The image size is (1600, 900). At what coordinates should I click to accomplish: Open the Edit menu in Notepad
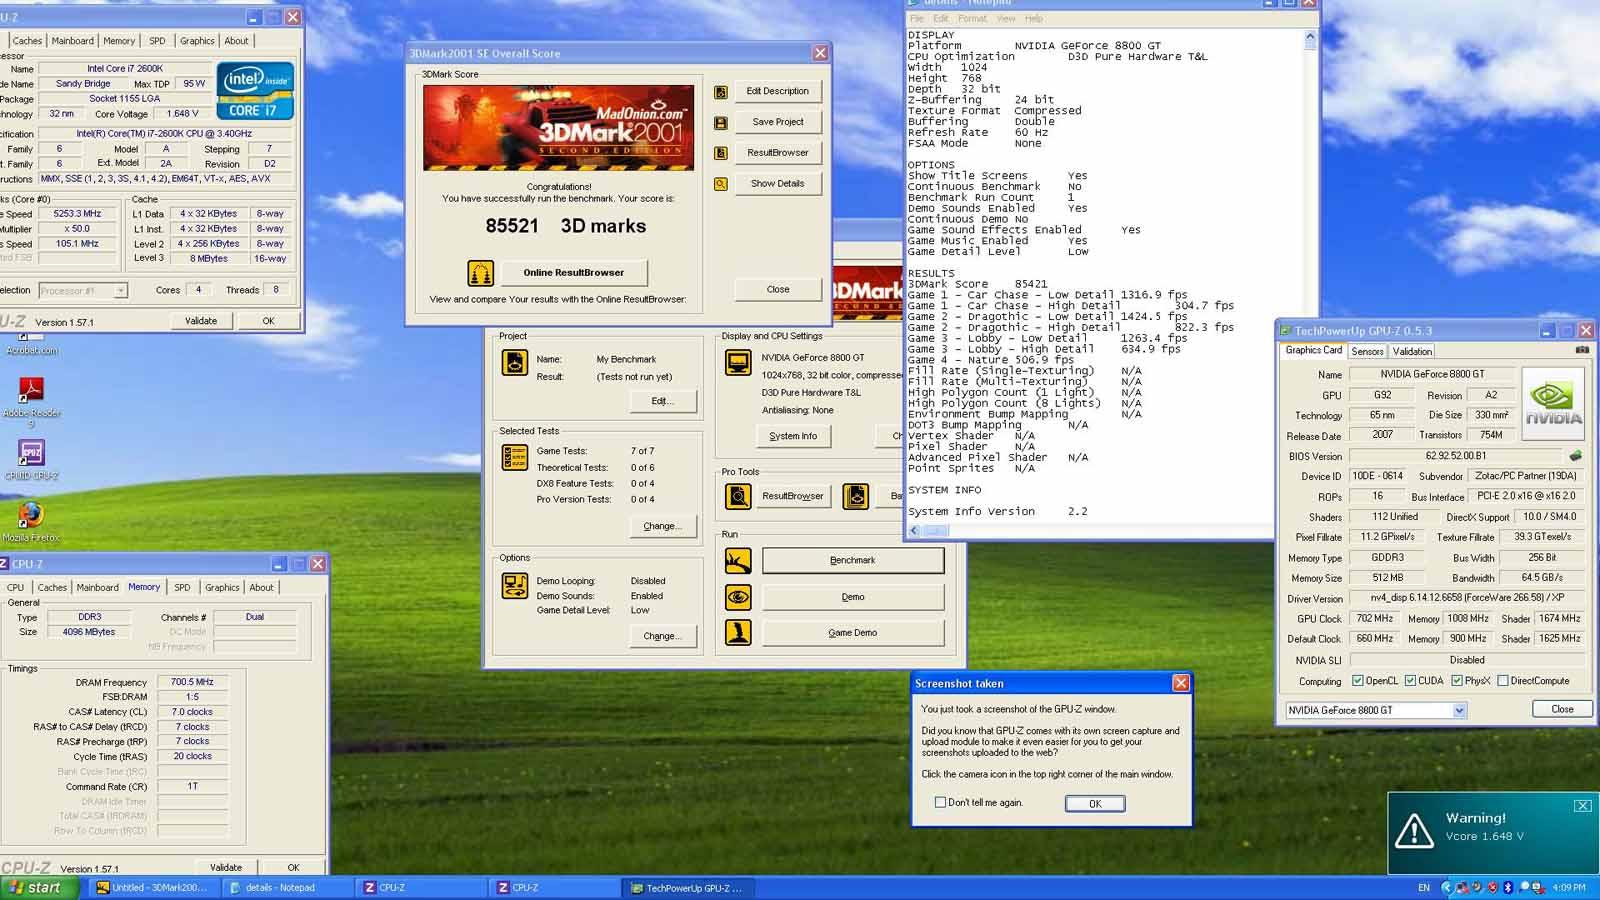pos(941,19)
